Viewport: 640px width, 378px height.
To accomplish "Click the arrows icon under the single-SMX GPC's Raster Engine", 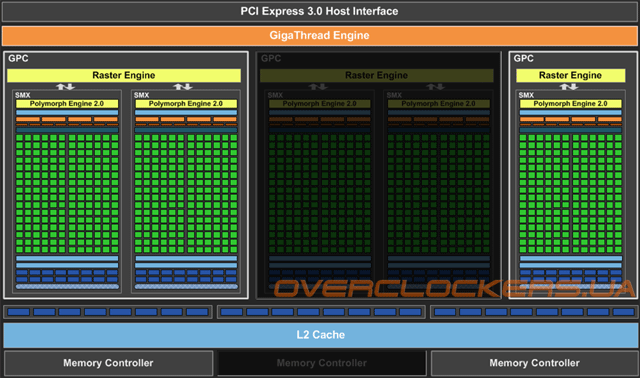I will click(x=569, y=87).
